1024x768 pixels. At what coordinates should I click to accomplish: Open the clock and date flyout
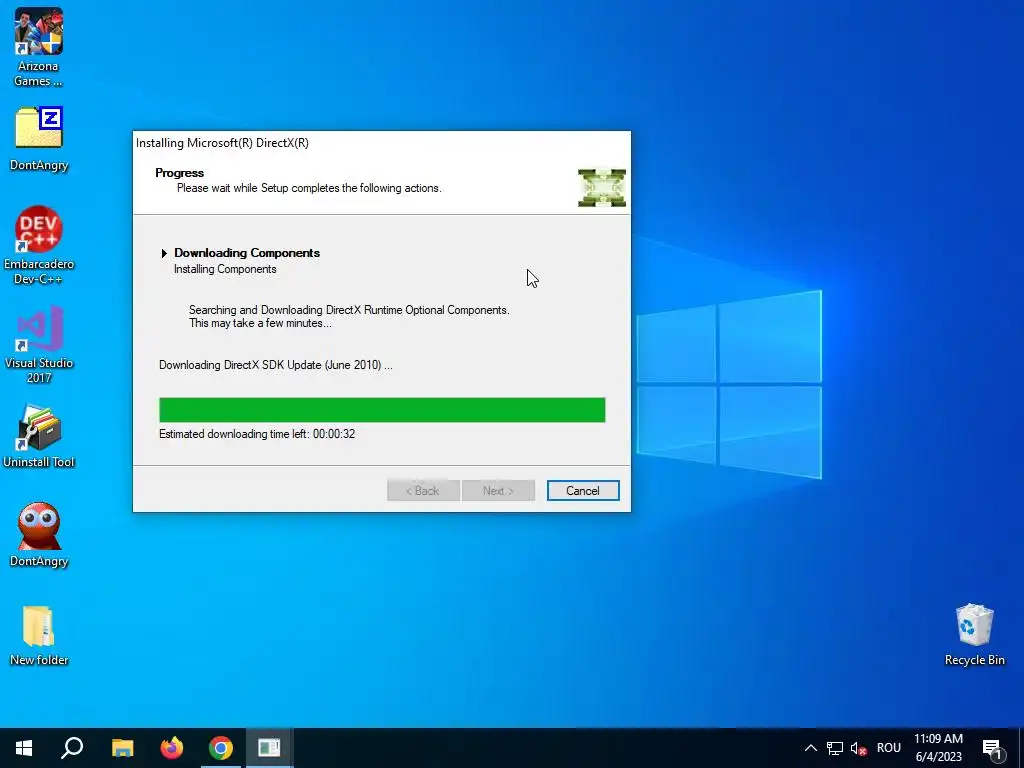tap(938, 748)
